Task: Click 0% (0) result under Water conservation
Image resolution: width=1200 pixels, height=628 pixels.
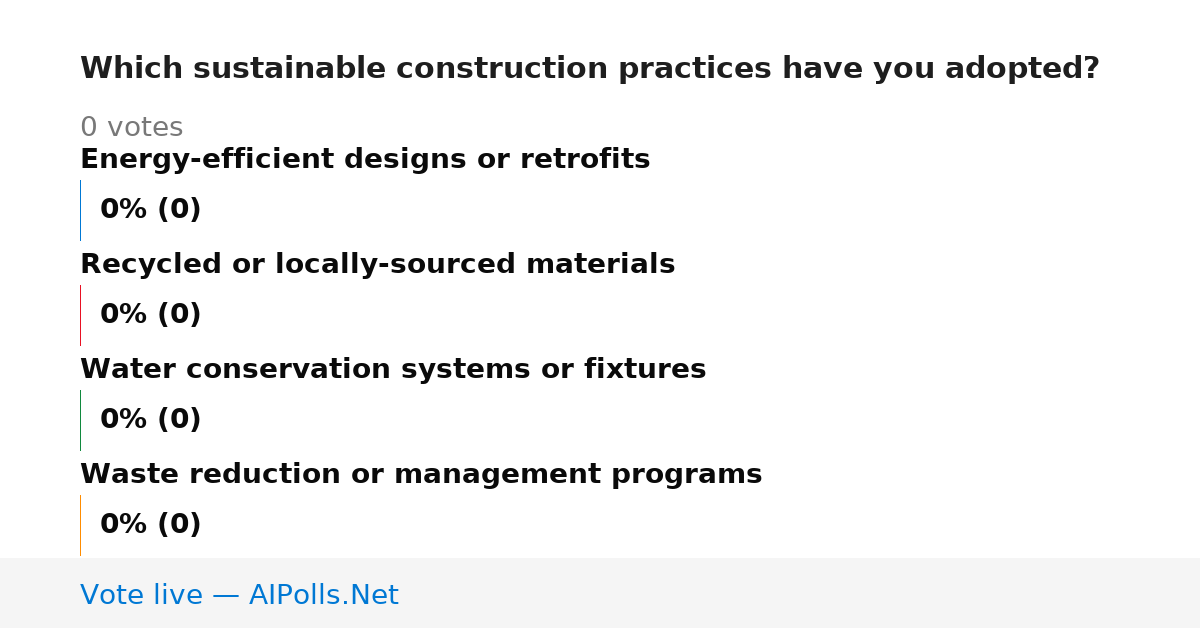Action: pos(151,420)
